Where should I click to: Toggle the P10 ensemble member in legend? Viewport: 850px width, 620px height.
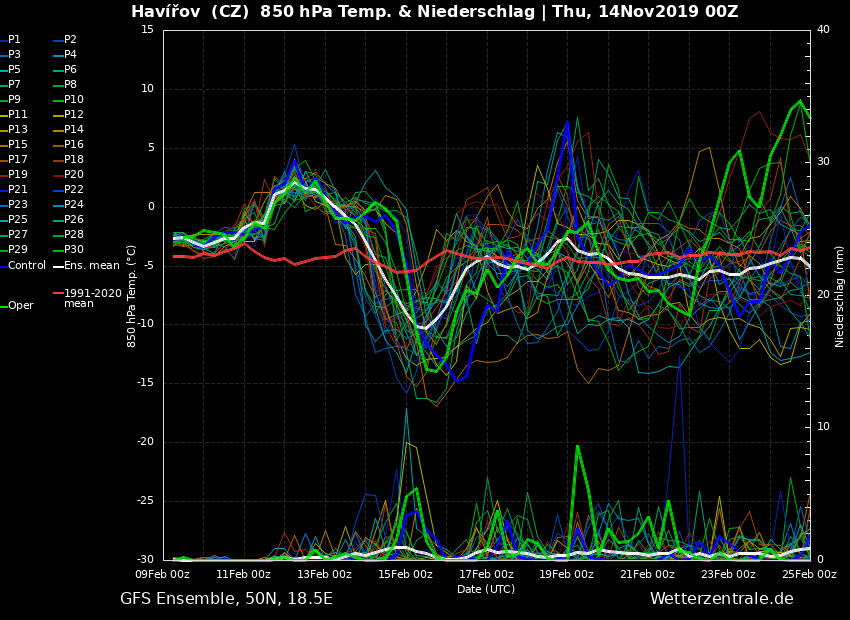coord(74,100)
